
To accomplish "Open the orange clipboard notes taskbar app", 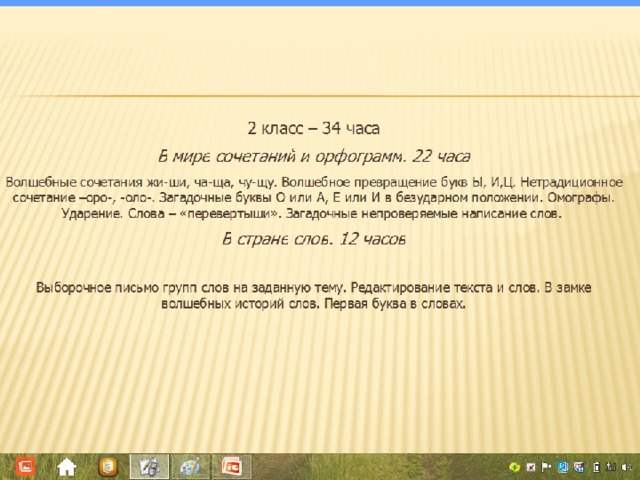I will (108, 467).
